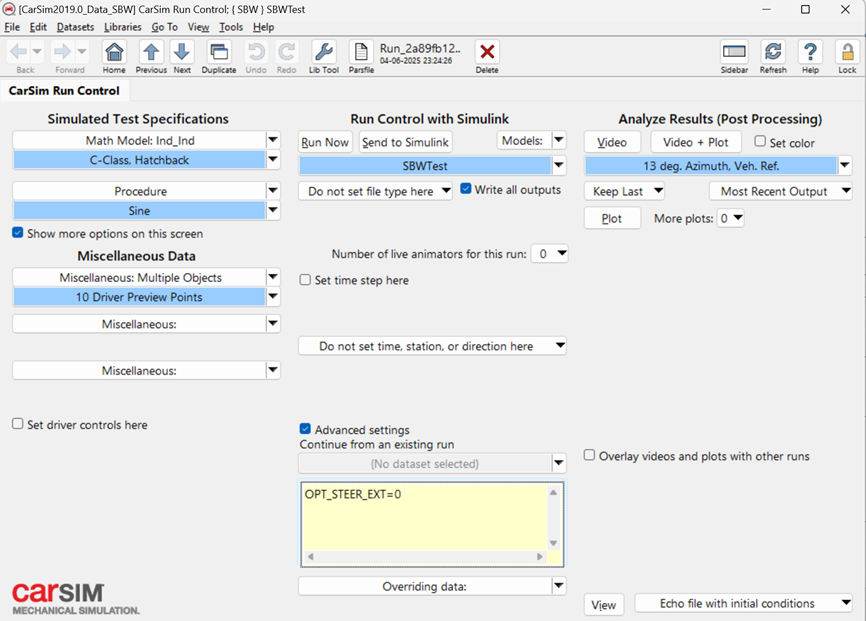866x621 pixels.
Task: Check Overlay videos and plots with other runs
Action: [590, 455]
